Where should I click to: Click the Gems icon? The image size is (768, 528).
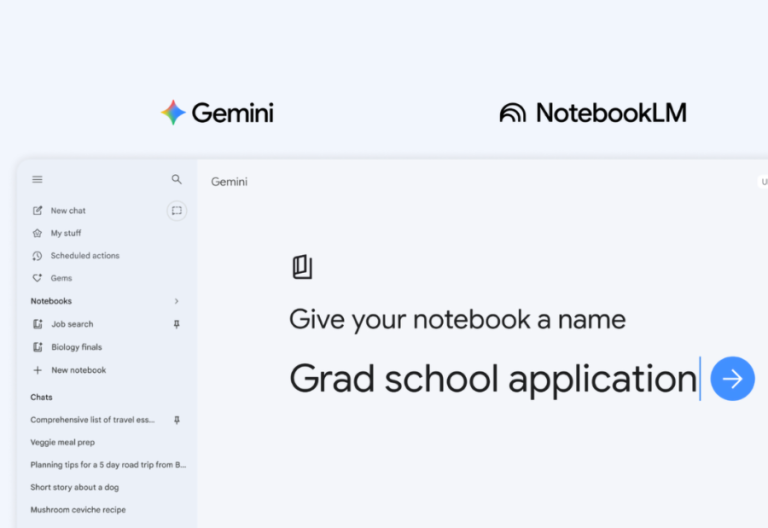point(37,278)
